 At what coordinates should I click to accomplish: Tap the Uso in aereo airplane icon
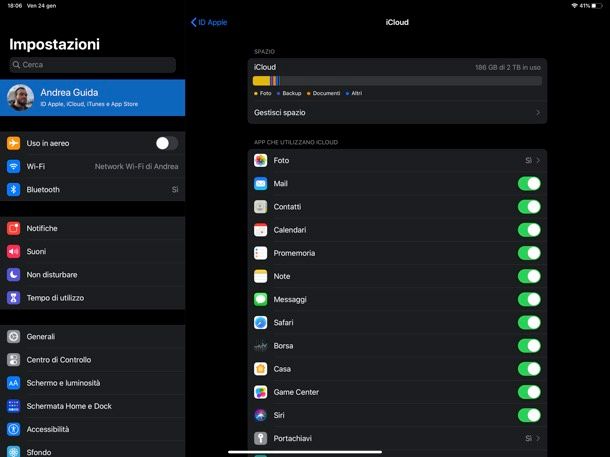(x=13, y=143)
